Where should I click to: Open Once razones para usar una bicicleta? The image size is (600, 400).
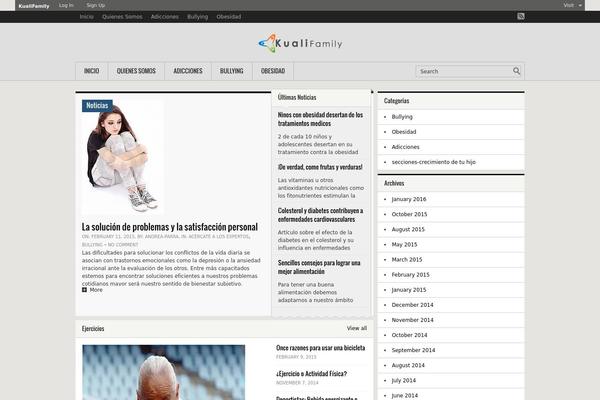click(x=321, y=348)
